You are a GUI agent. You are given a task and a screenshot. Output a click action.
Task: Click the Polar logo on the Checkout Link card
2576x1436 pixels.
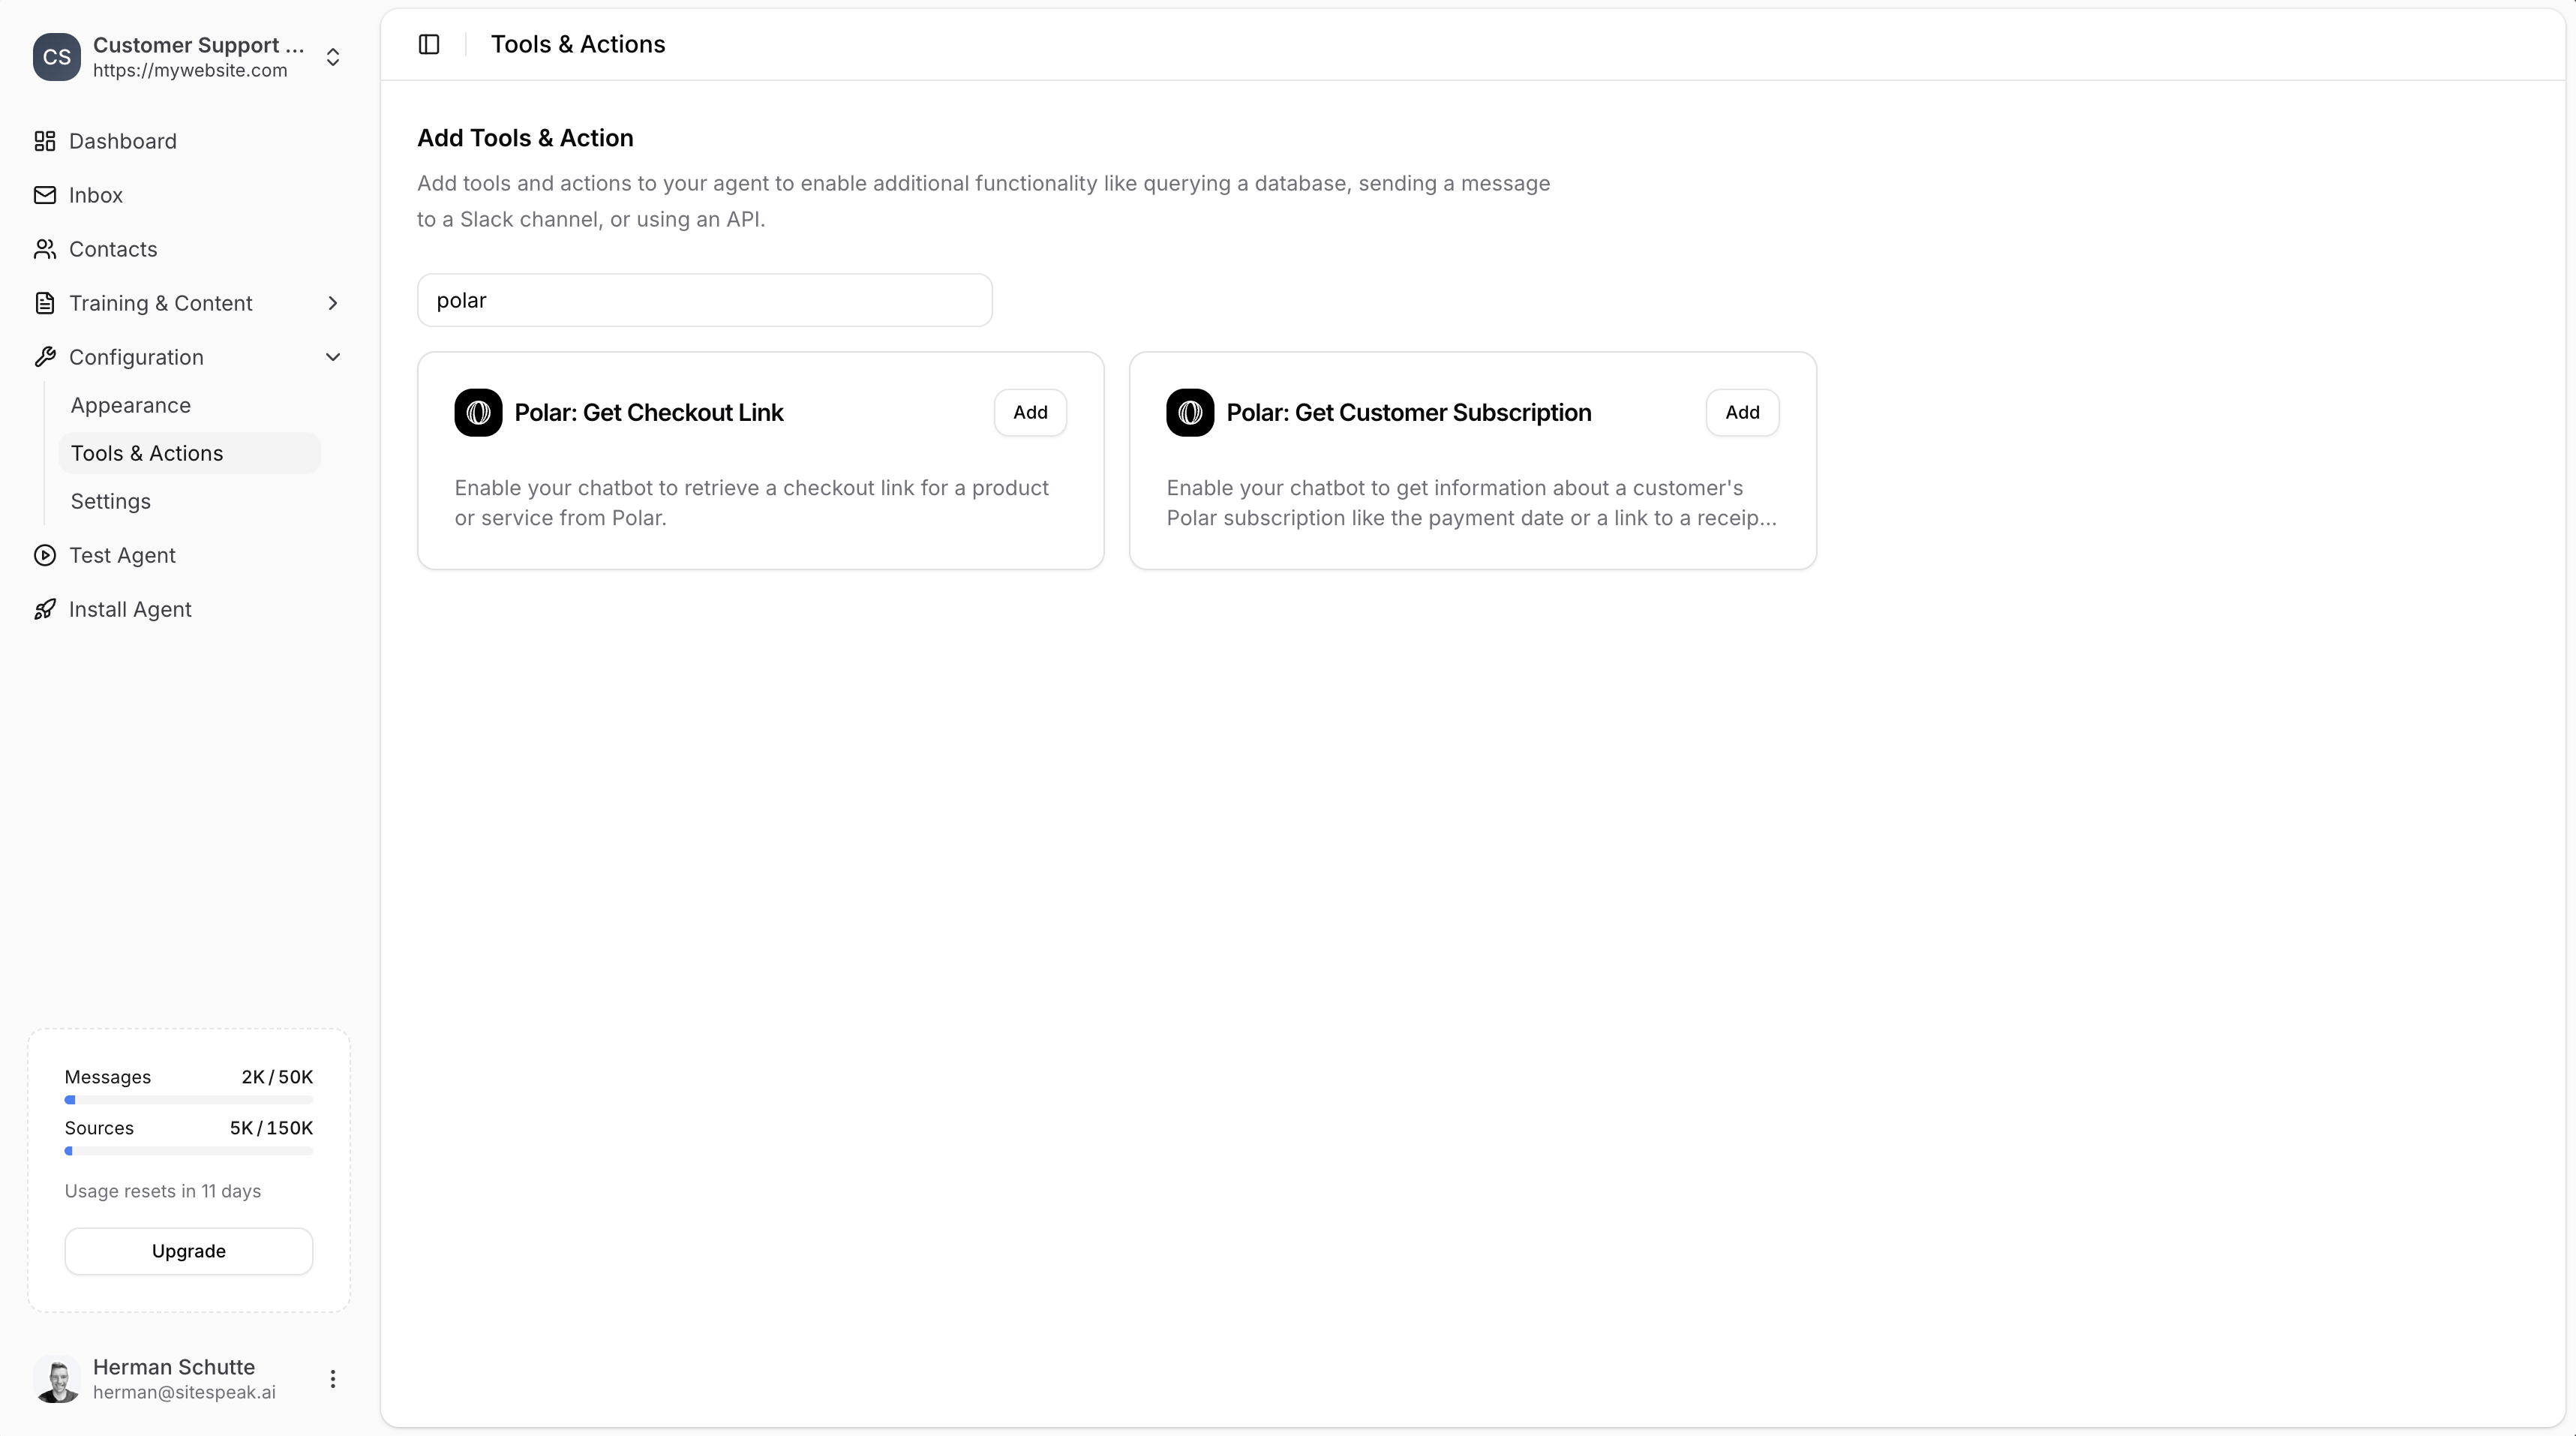point(478,412)
